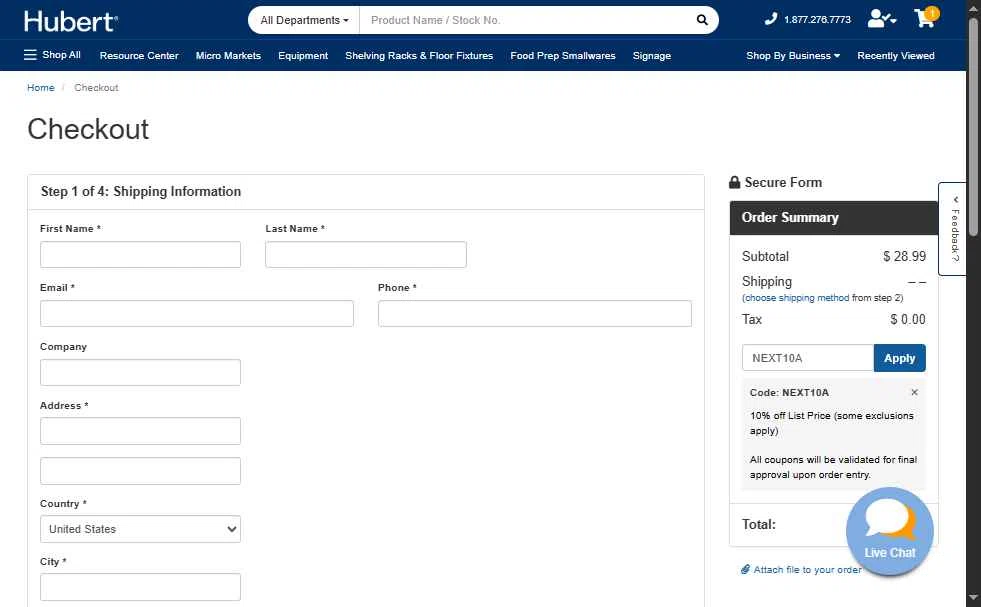Open Recently Viewed
The image size is (981, 607).
pyautogui.click(x=896, y=56)
